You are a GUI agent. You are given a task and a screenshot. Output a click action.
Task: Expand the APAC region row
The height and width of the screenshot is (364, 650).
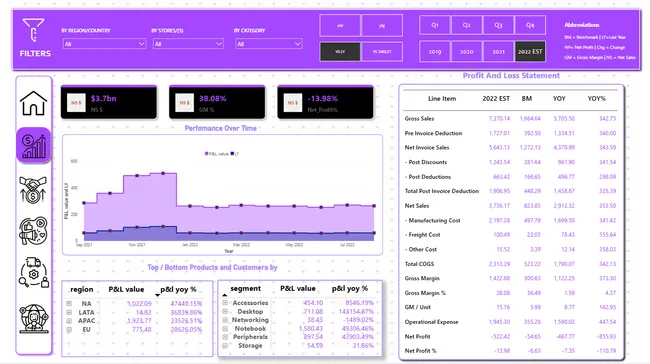pos(69,321)
